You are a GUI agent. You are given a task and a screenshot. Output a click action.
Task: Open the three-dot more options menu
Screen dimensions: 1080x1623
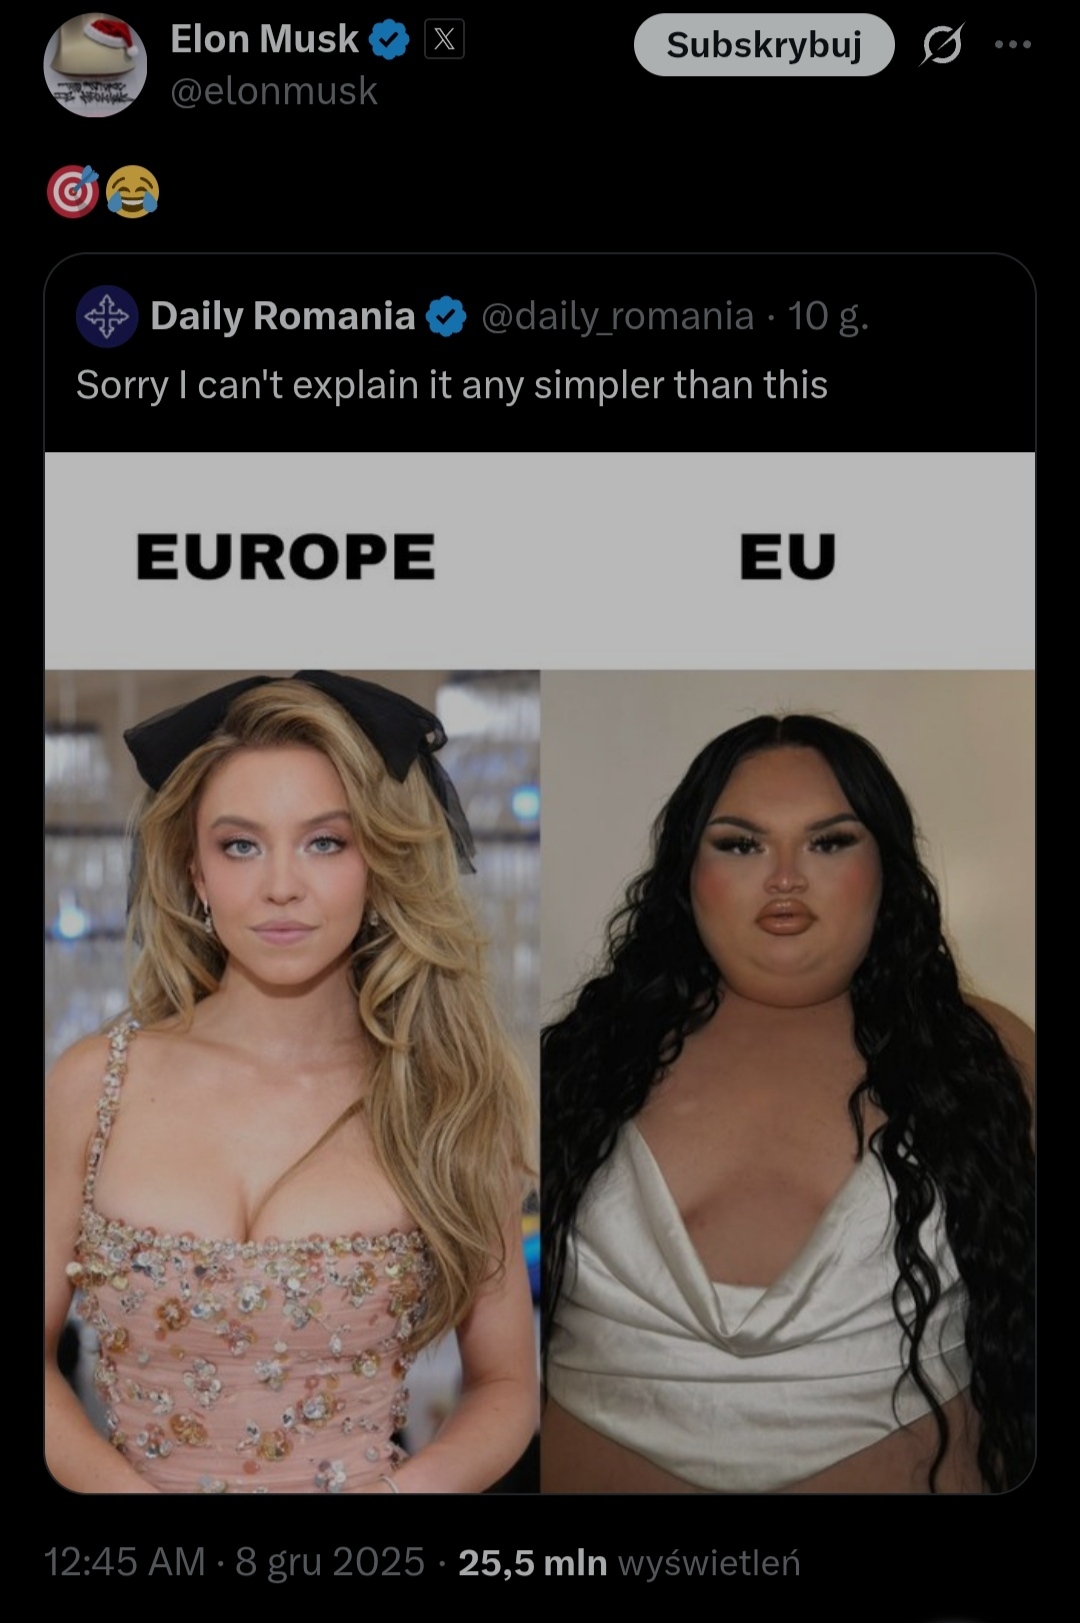pos(1012,44)
